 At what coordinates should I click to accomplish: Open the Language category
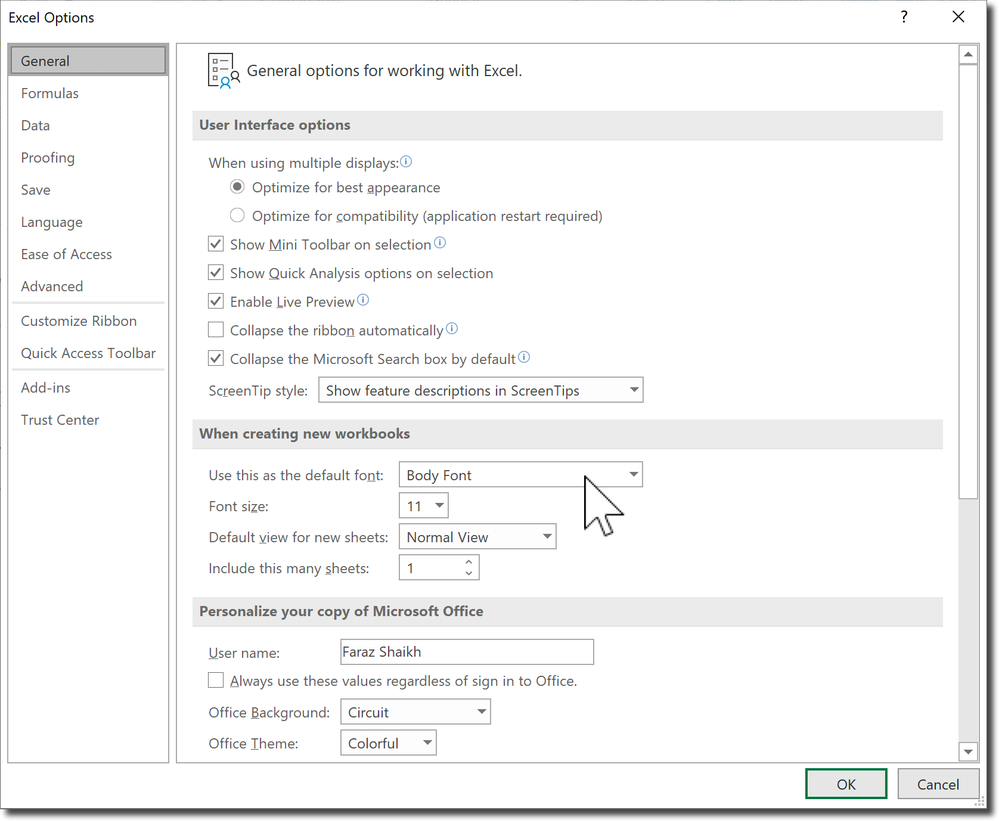pos(88,222)
